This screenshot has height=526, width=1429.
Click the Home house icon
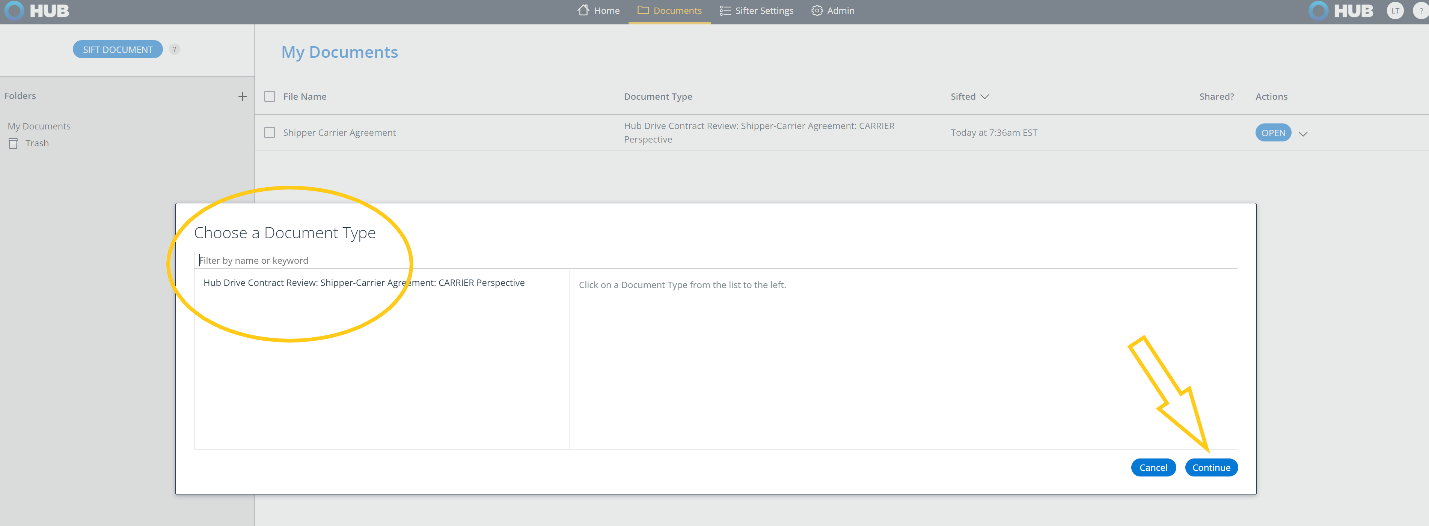(x=583, y=11)
